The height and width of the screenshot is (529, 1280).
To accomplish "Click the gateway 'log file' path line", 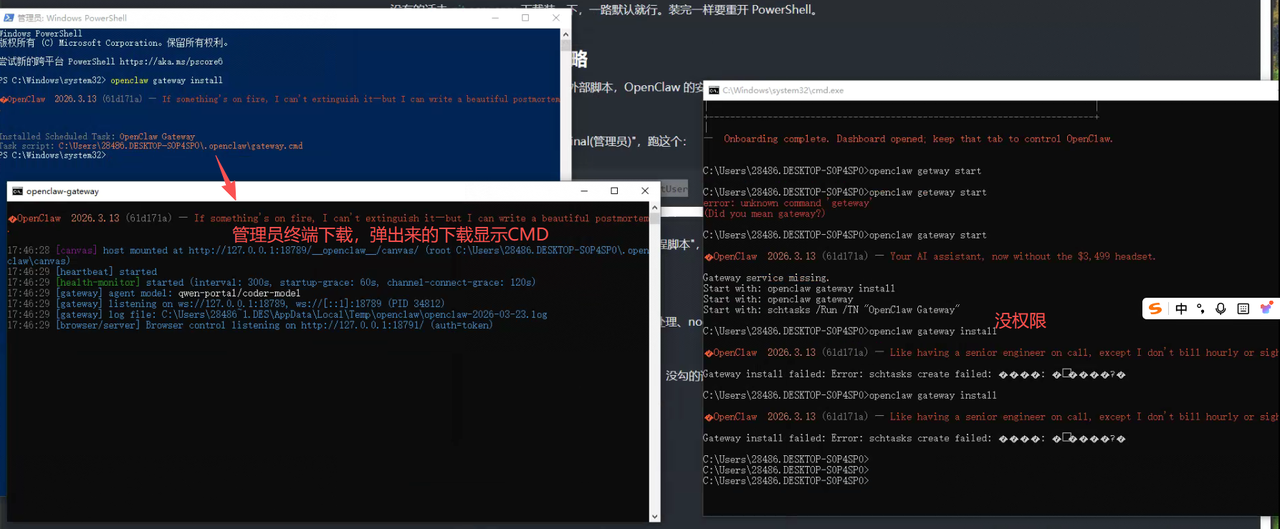I will click(x=277, y=314).
